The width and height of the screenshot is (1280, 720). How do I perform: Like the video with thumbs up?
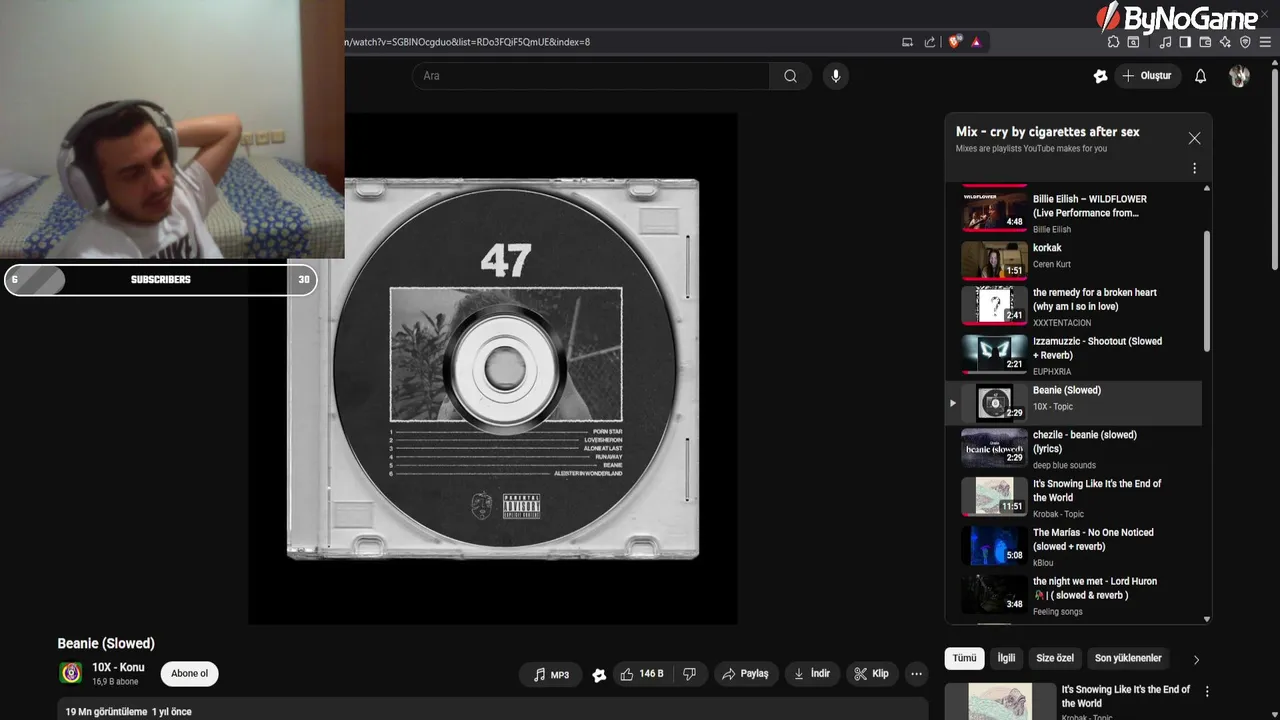coord(642,674)
